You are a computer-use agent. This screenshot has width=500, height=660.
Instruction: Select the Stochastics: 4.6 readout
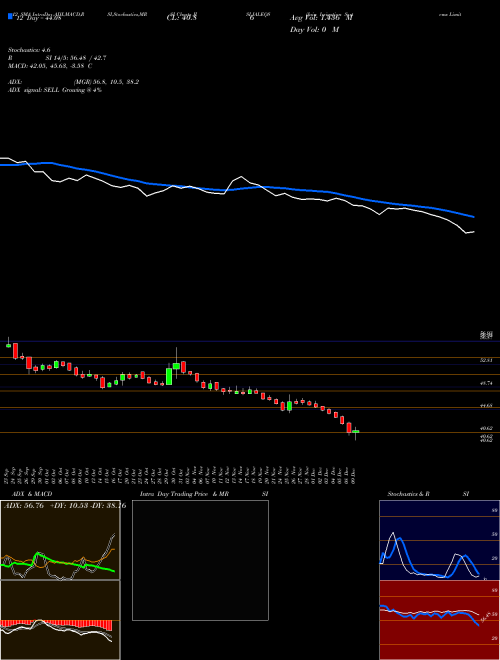[x=29, y=50]
